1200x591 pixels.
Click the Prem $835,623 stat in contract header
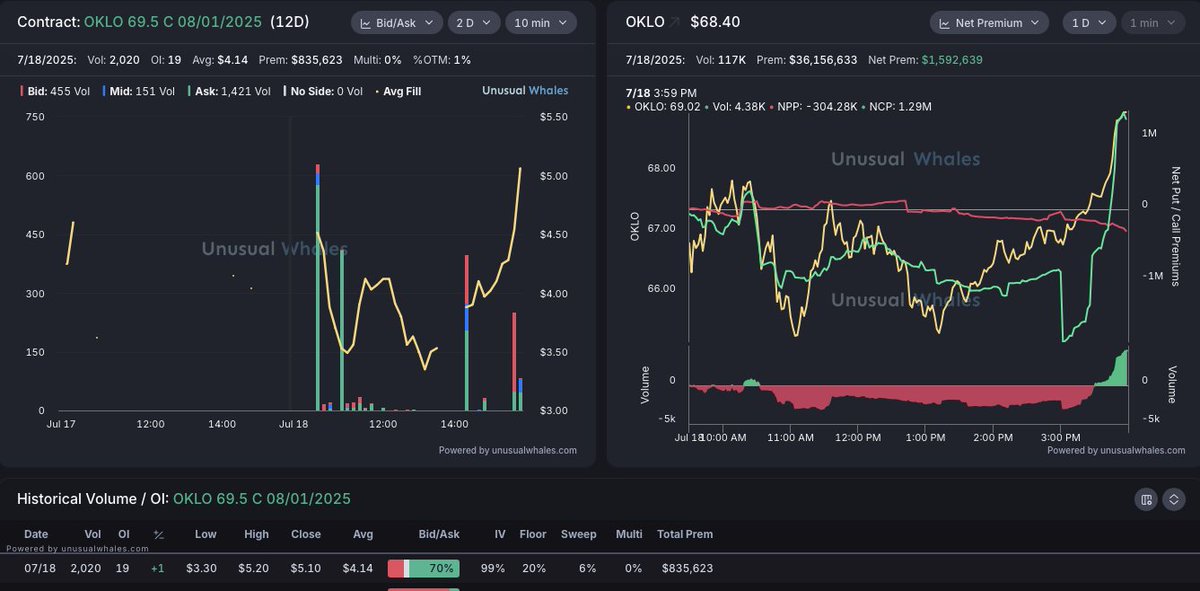(x=299, y=60)
